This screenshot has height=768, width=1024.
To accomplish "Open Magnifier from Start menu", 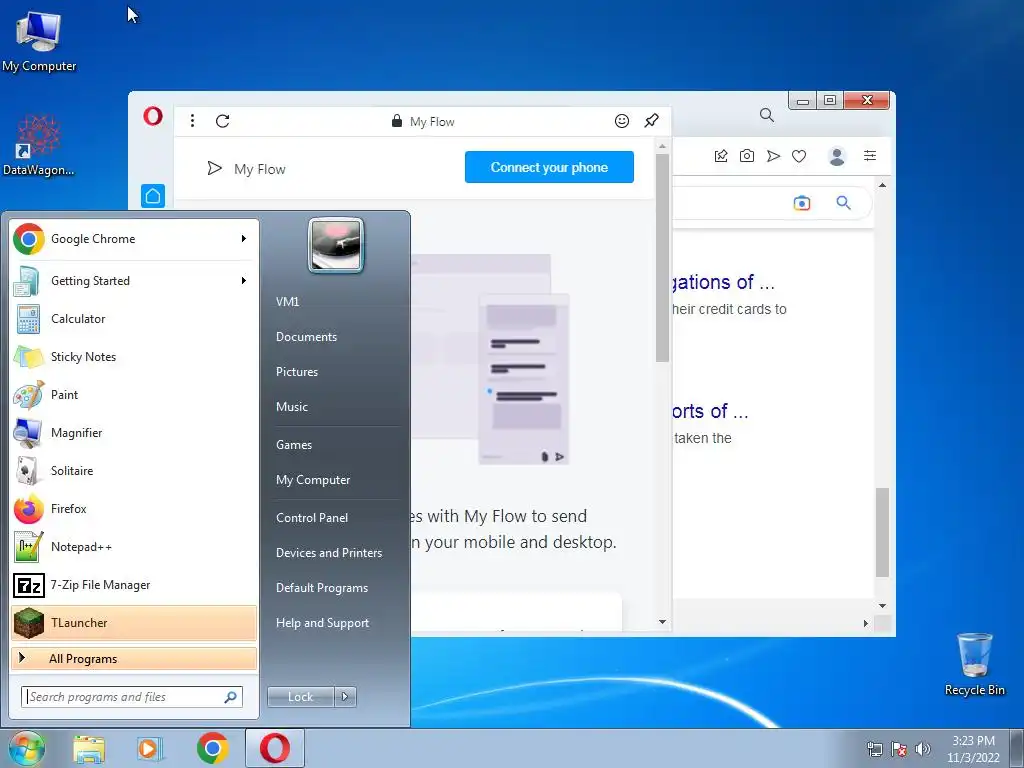I will 134,432.
